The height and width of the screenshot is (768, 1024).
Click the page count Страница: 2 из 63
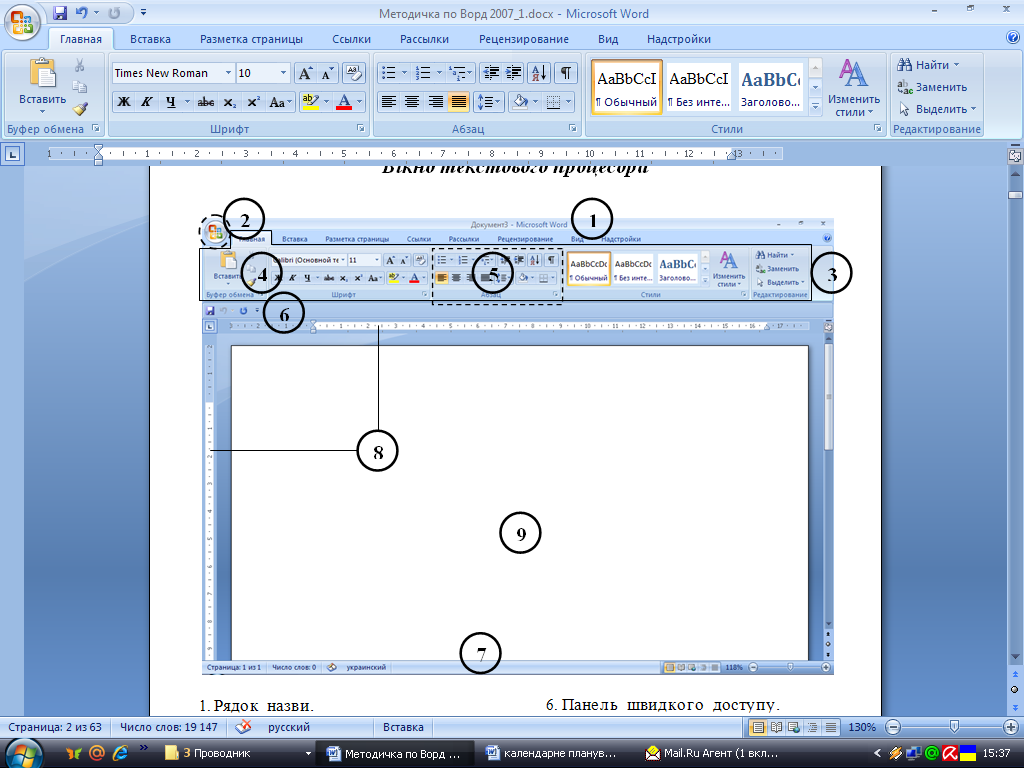click(x=55, y=727)
